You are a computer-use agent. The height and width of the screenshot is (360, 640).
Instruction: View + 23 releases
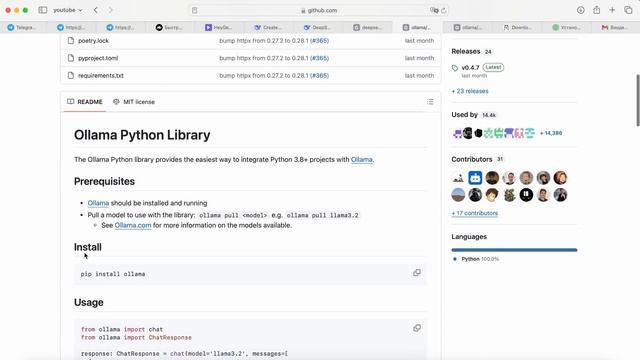coord(470,91)
